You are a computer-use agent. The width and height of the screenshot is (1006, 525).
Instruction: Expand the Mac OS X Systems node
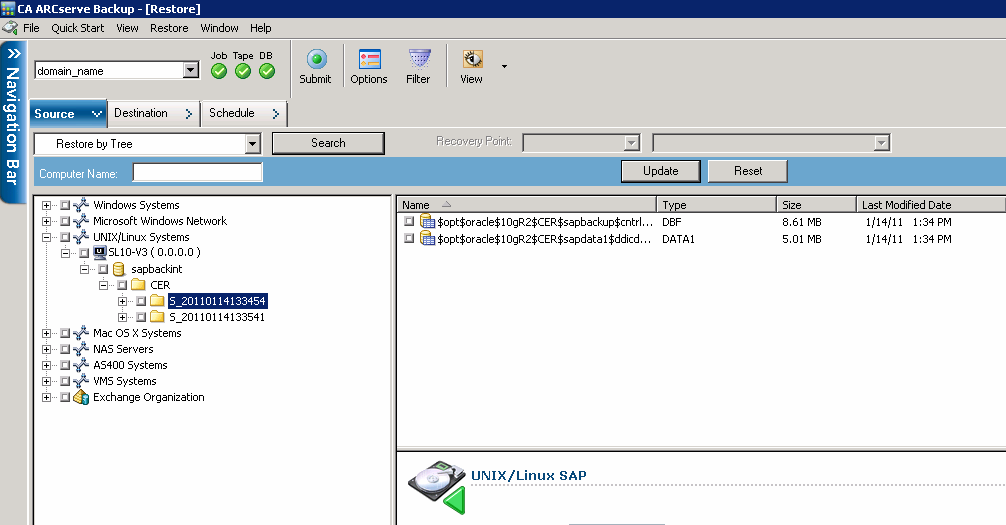tap(47, 333)
